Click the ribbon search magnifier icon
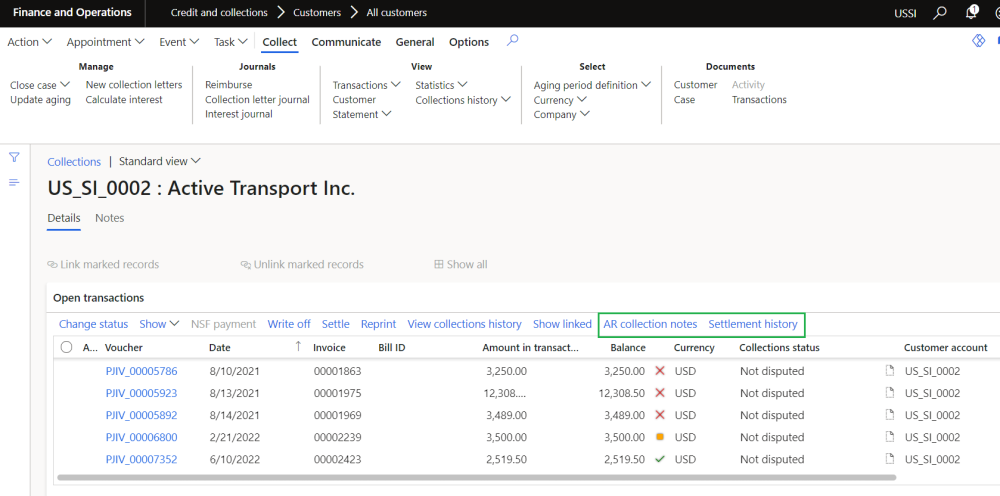 (x=513, y=41)
